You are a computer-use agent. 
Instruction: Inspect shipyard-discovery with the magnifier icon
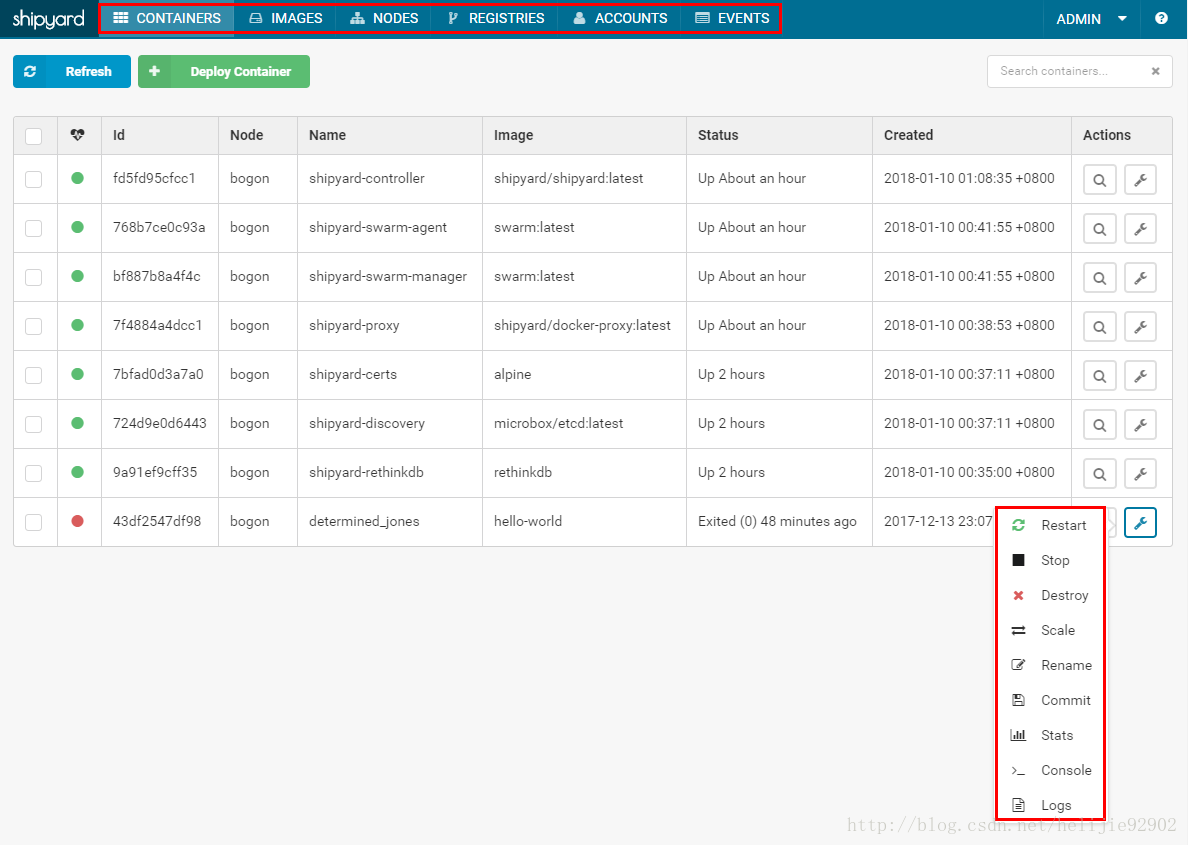(x=1099, y=425)
